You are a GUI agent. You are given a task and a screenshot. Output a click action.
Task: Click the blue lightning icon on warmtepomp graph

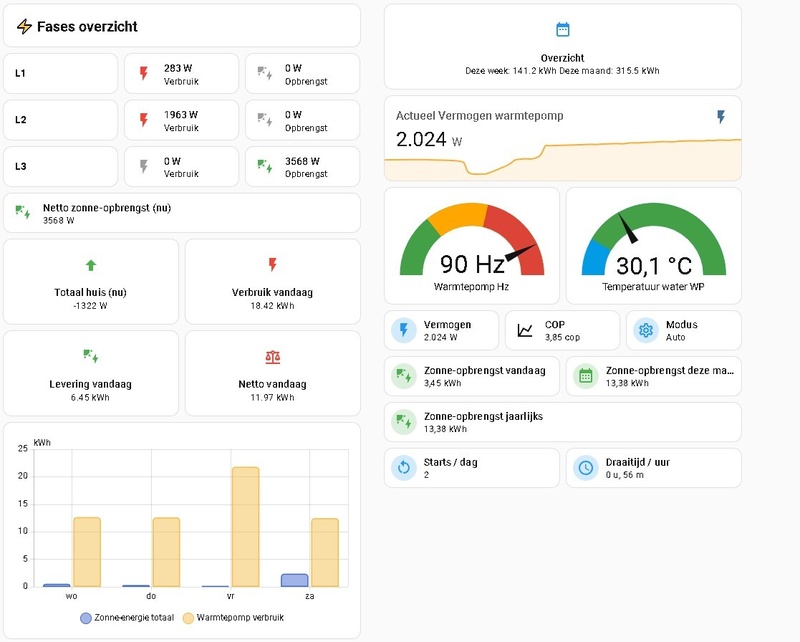(720, 117)
